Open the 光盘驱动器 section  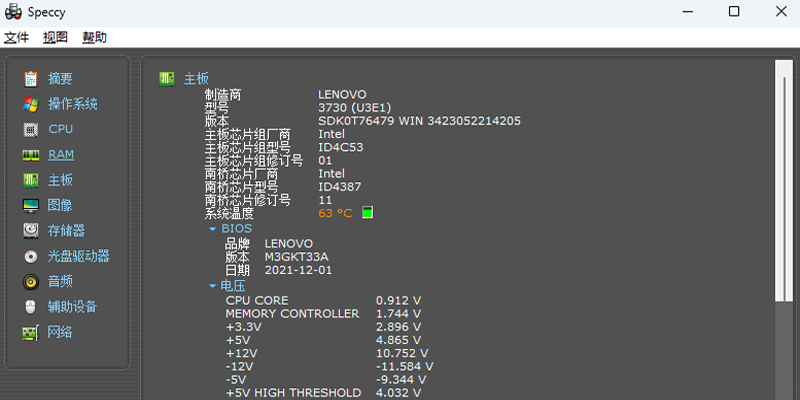tap(79, 256)
